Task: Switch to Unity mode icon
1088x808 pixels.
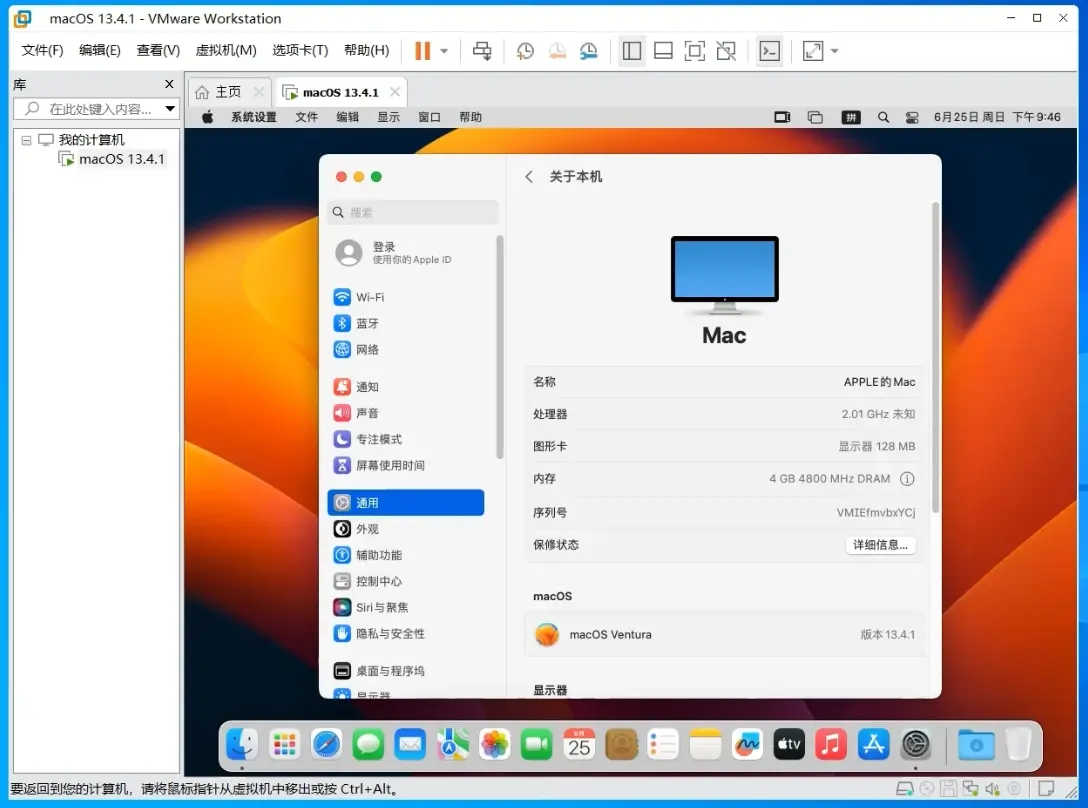Action: (726, 51)
